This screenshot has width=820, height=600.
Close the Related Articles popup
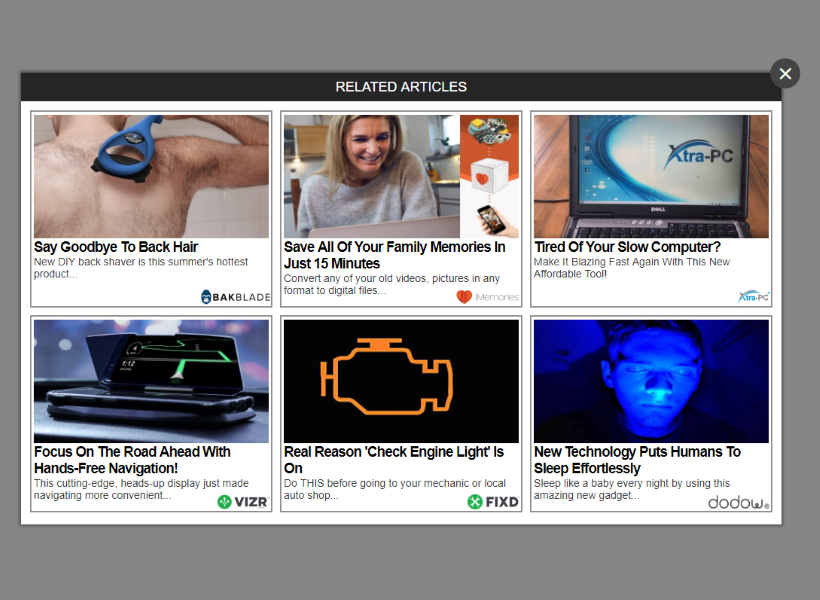(784, 74)
